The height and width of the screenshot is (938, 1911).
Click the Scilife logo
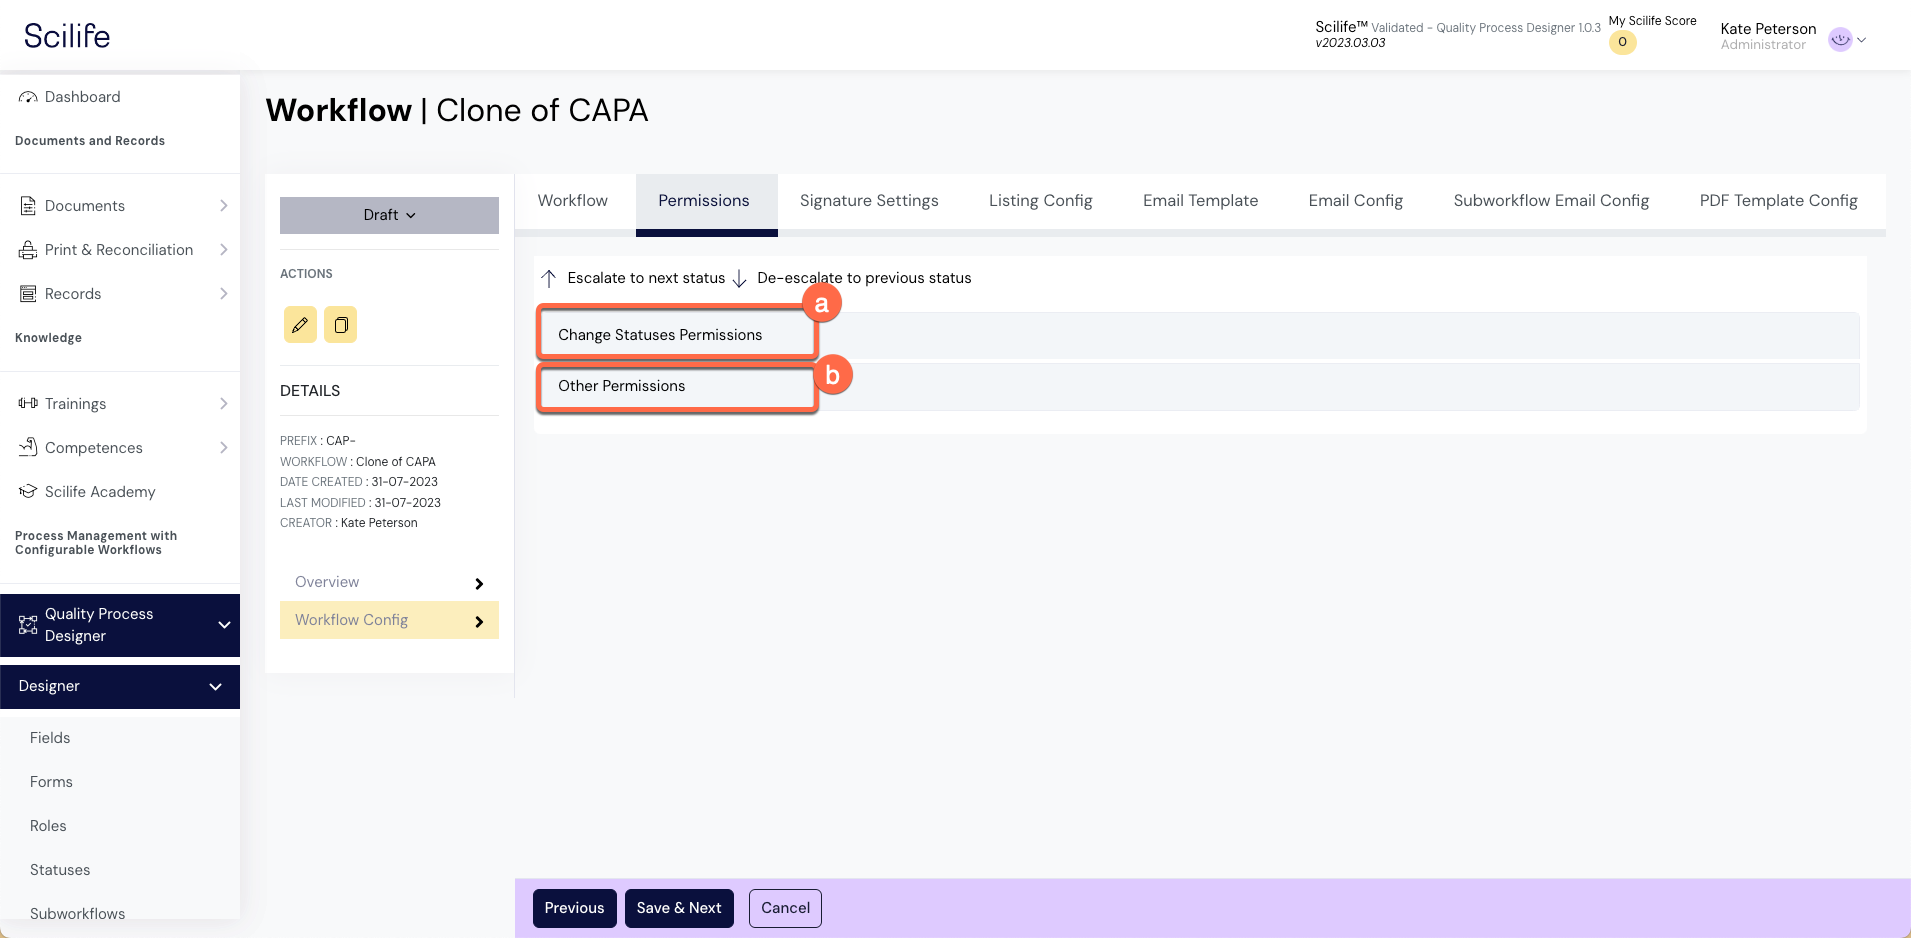67,36
